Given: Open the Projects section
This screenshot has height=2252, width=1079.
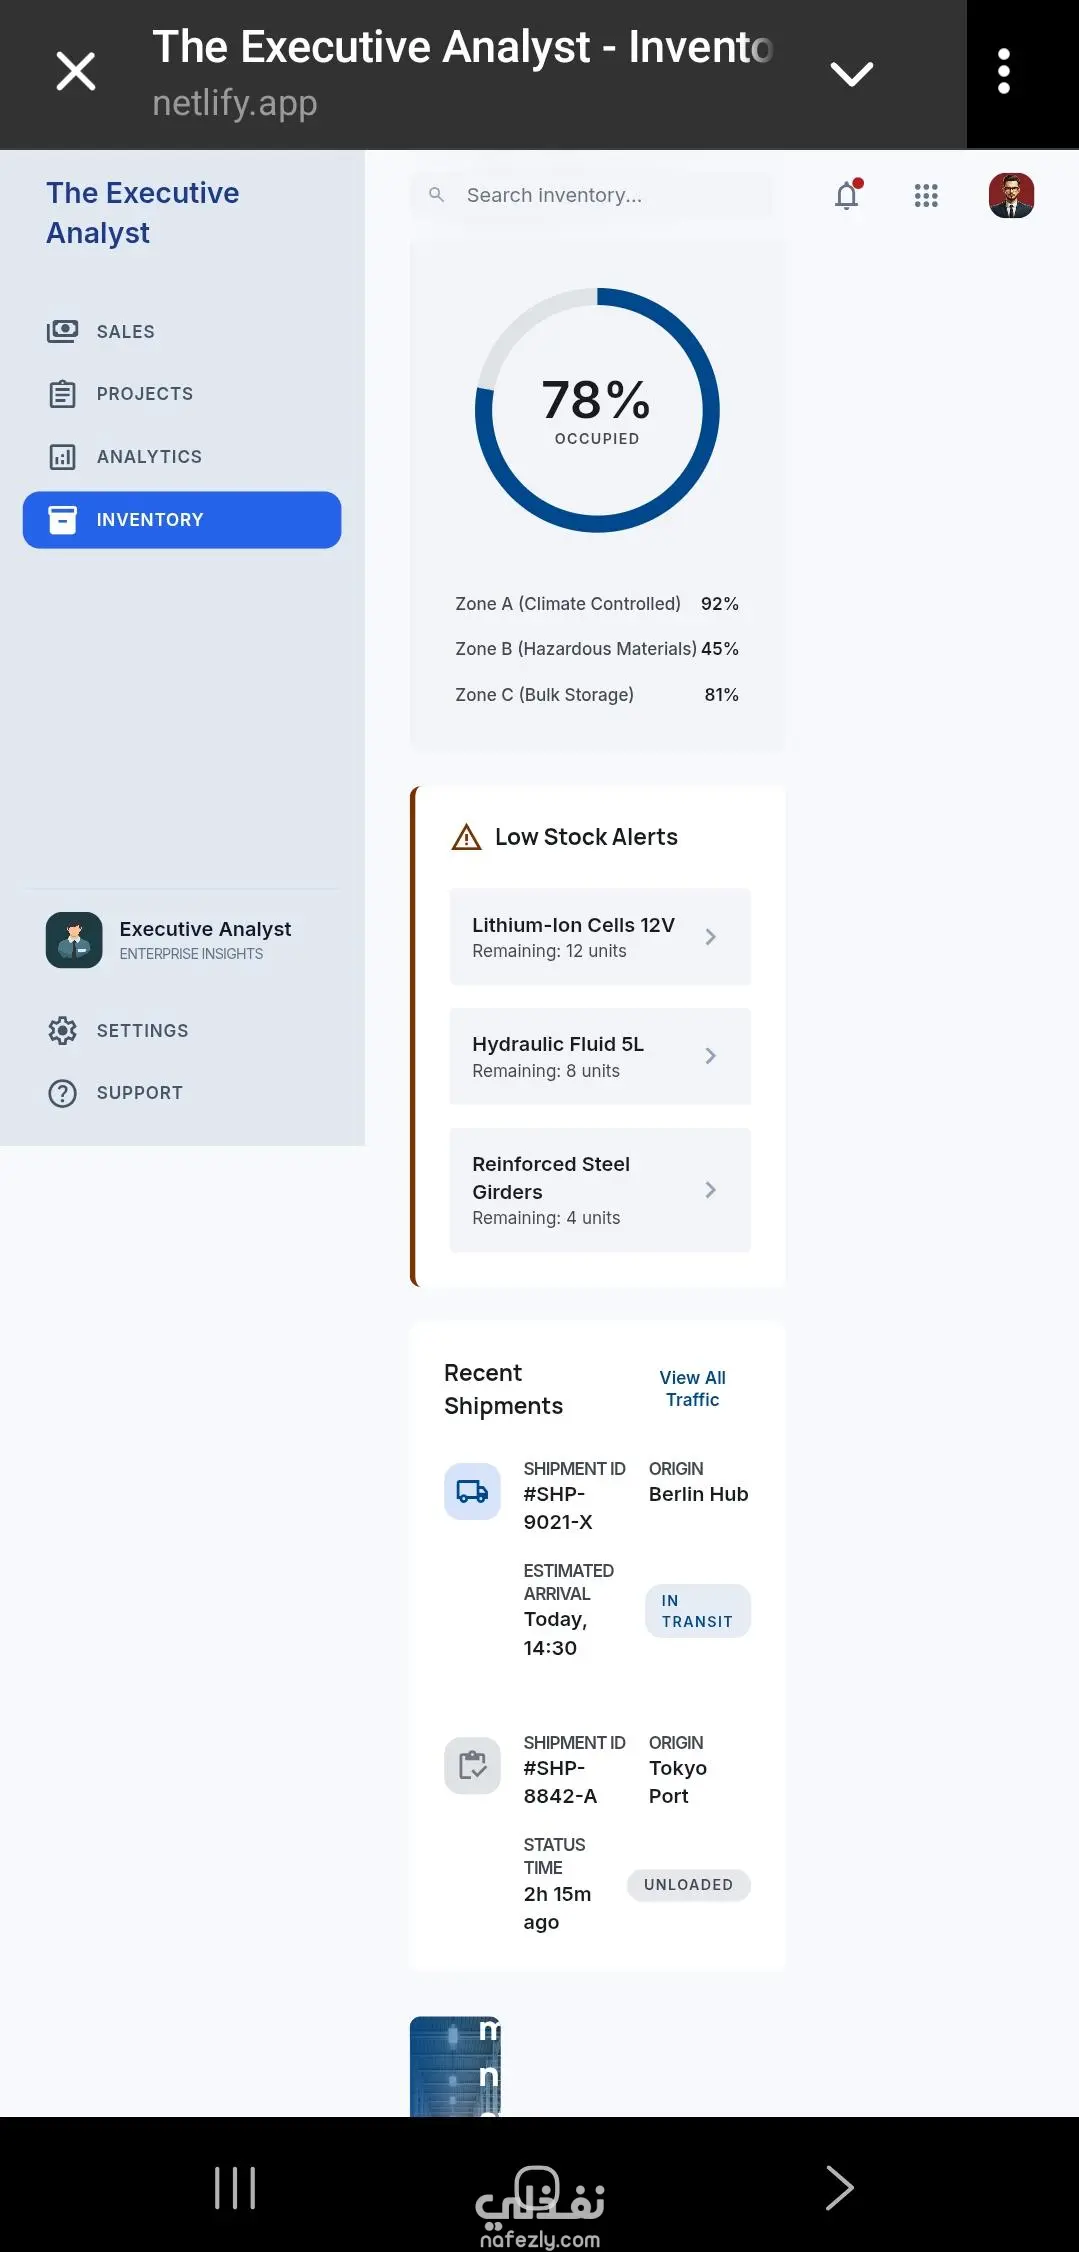Looking at the screenshot, I should tap(144, 394).
